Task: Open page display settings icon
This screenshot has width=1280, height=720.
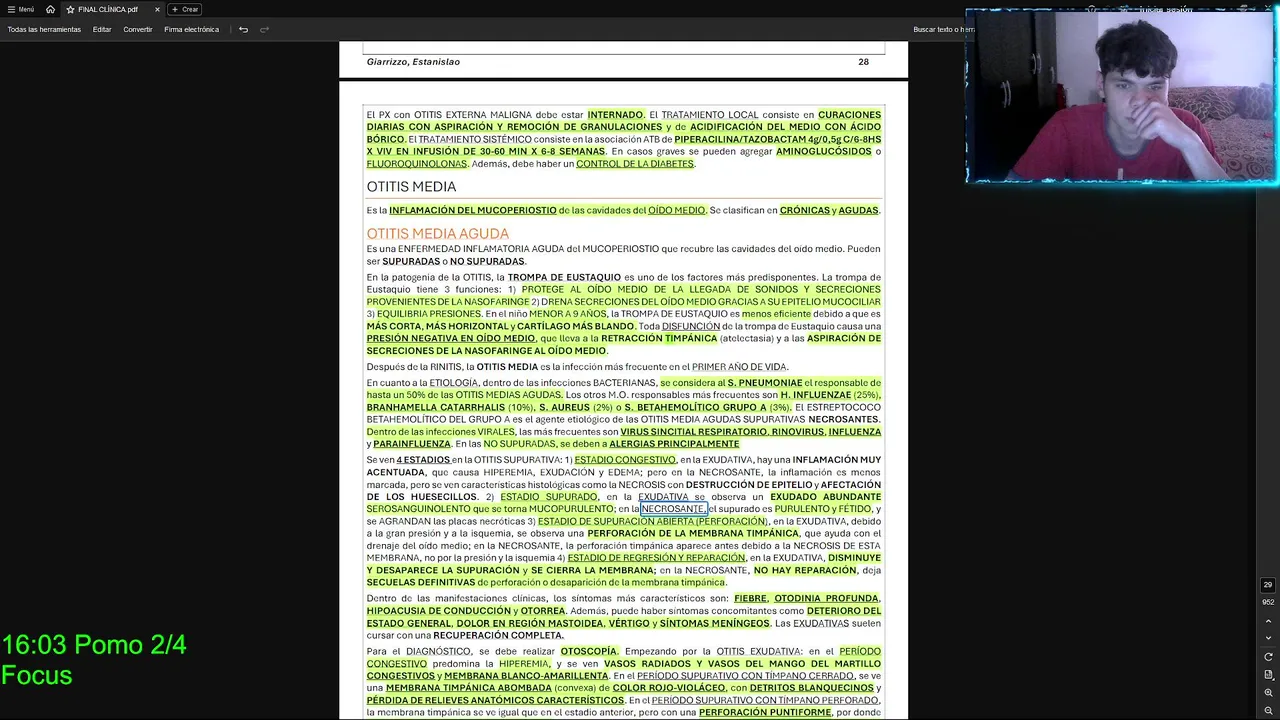Action: point(1268,675)
